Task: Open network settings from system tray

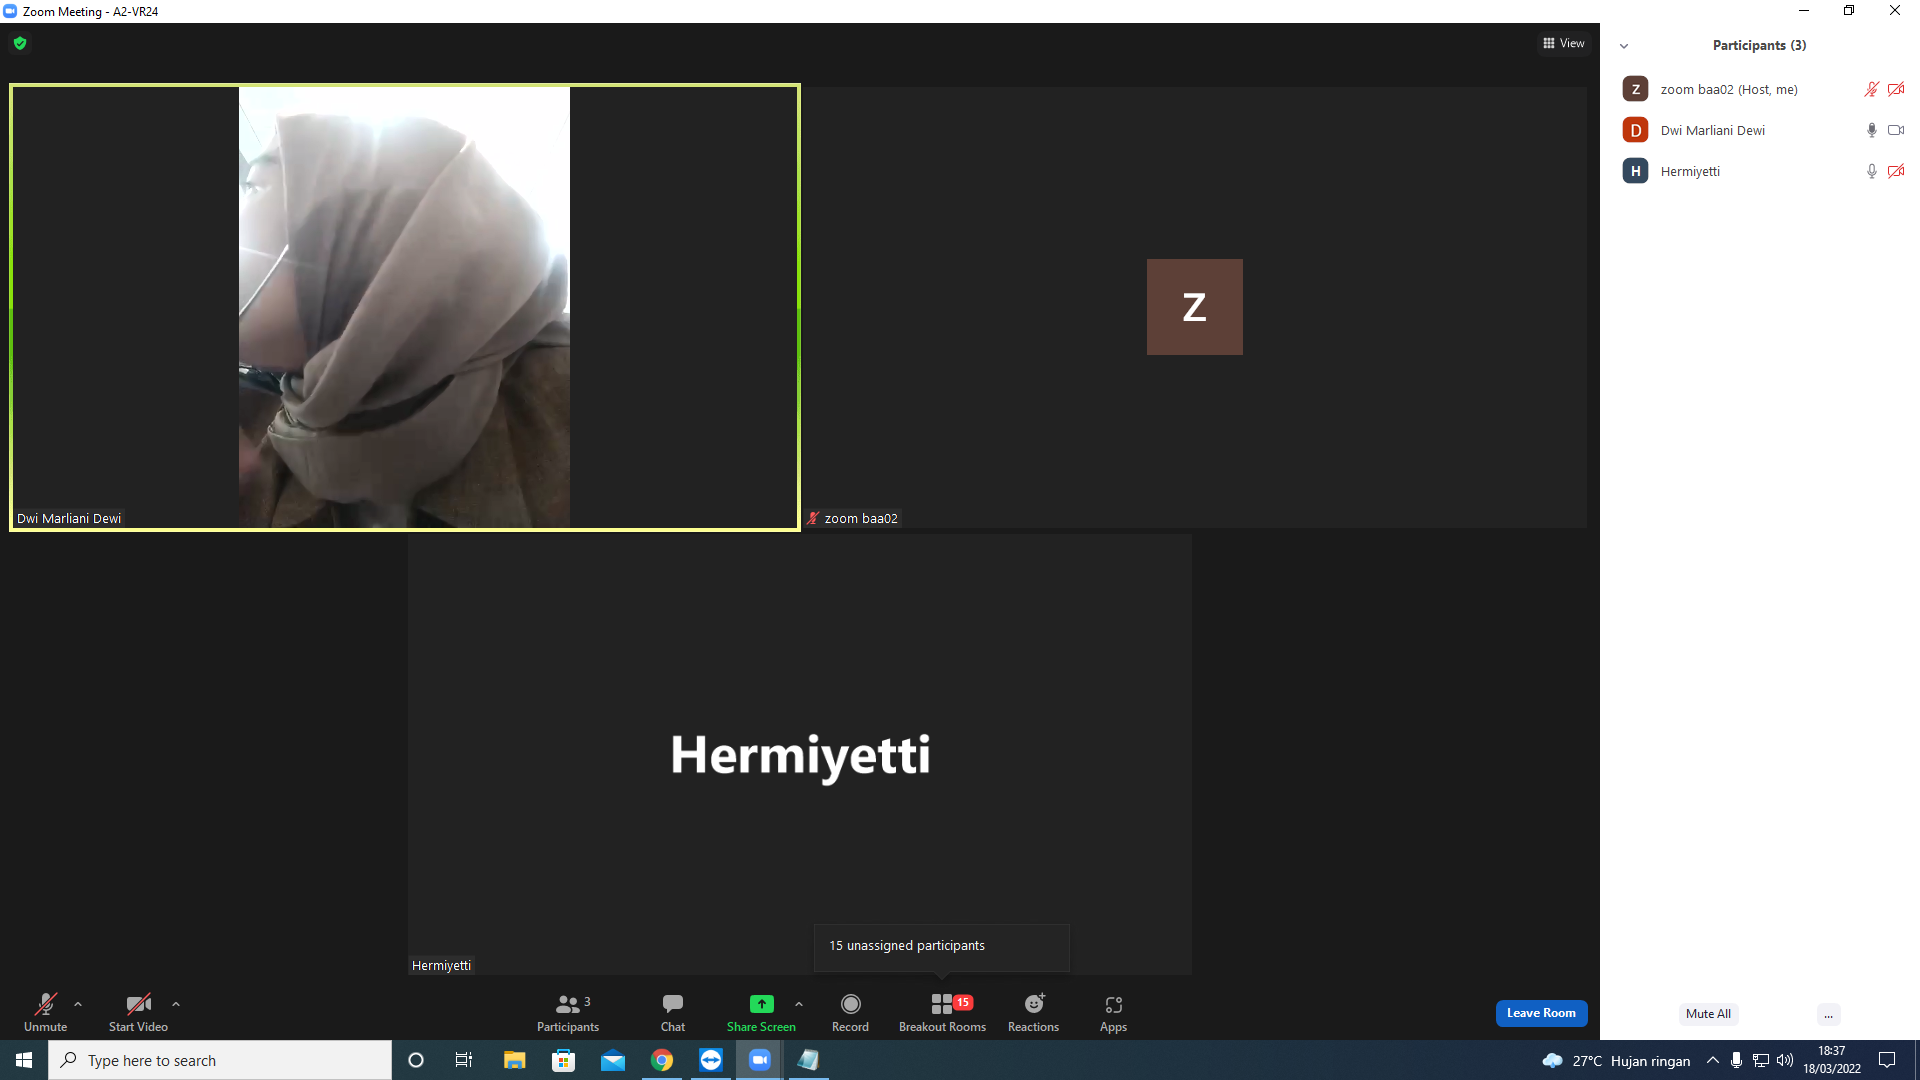Action: pyautogui.click(x=1761, y=1060)
